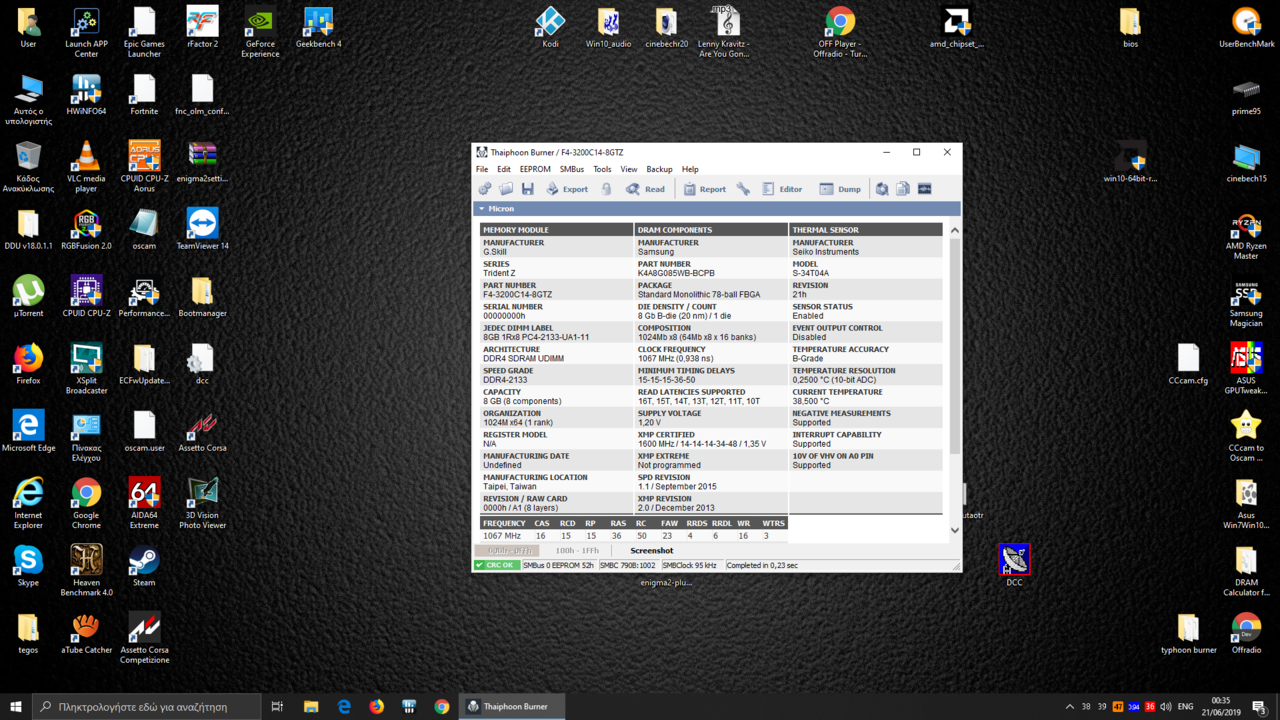The height and width of the screenshot is (720, 1280).
Task: Click the DRAM part number K4A8G085WB-BCPB
Action: tap(676, 273)
